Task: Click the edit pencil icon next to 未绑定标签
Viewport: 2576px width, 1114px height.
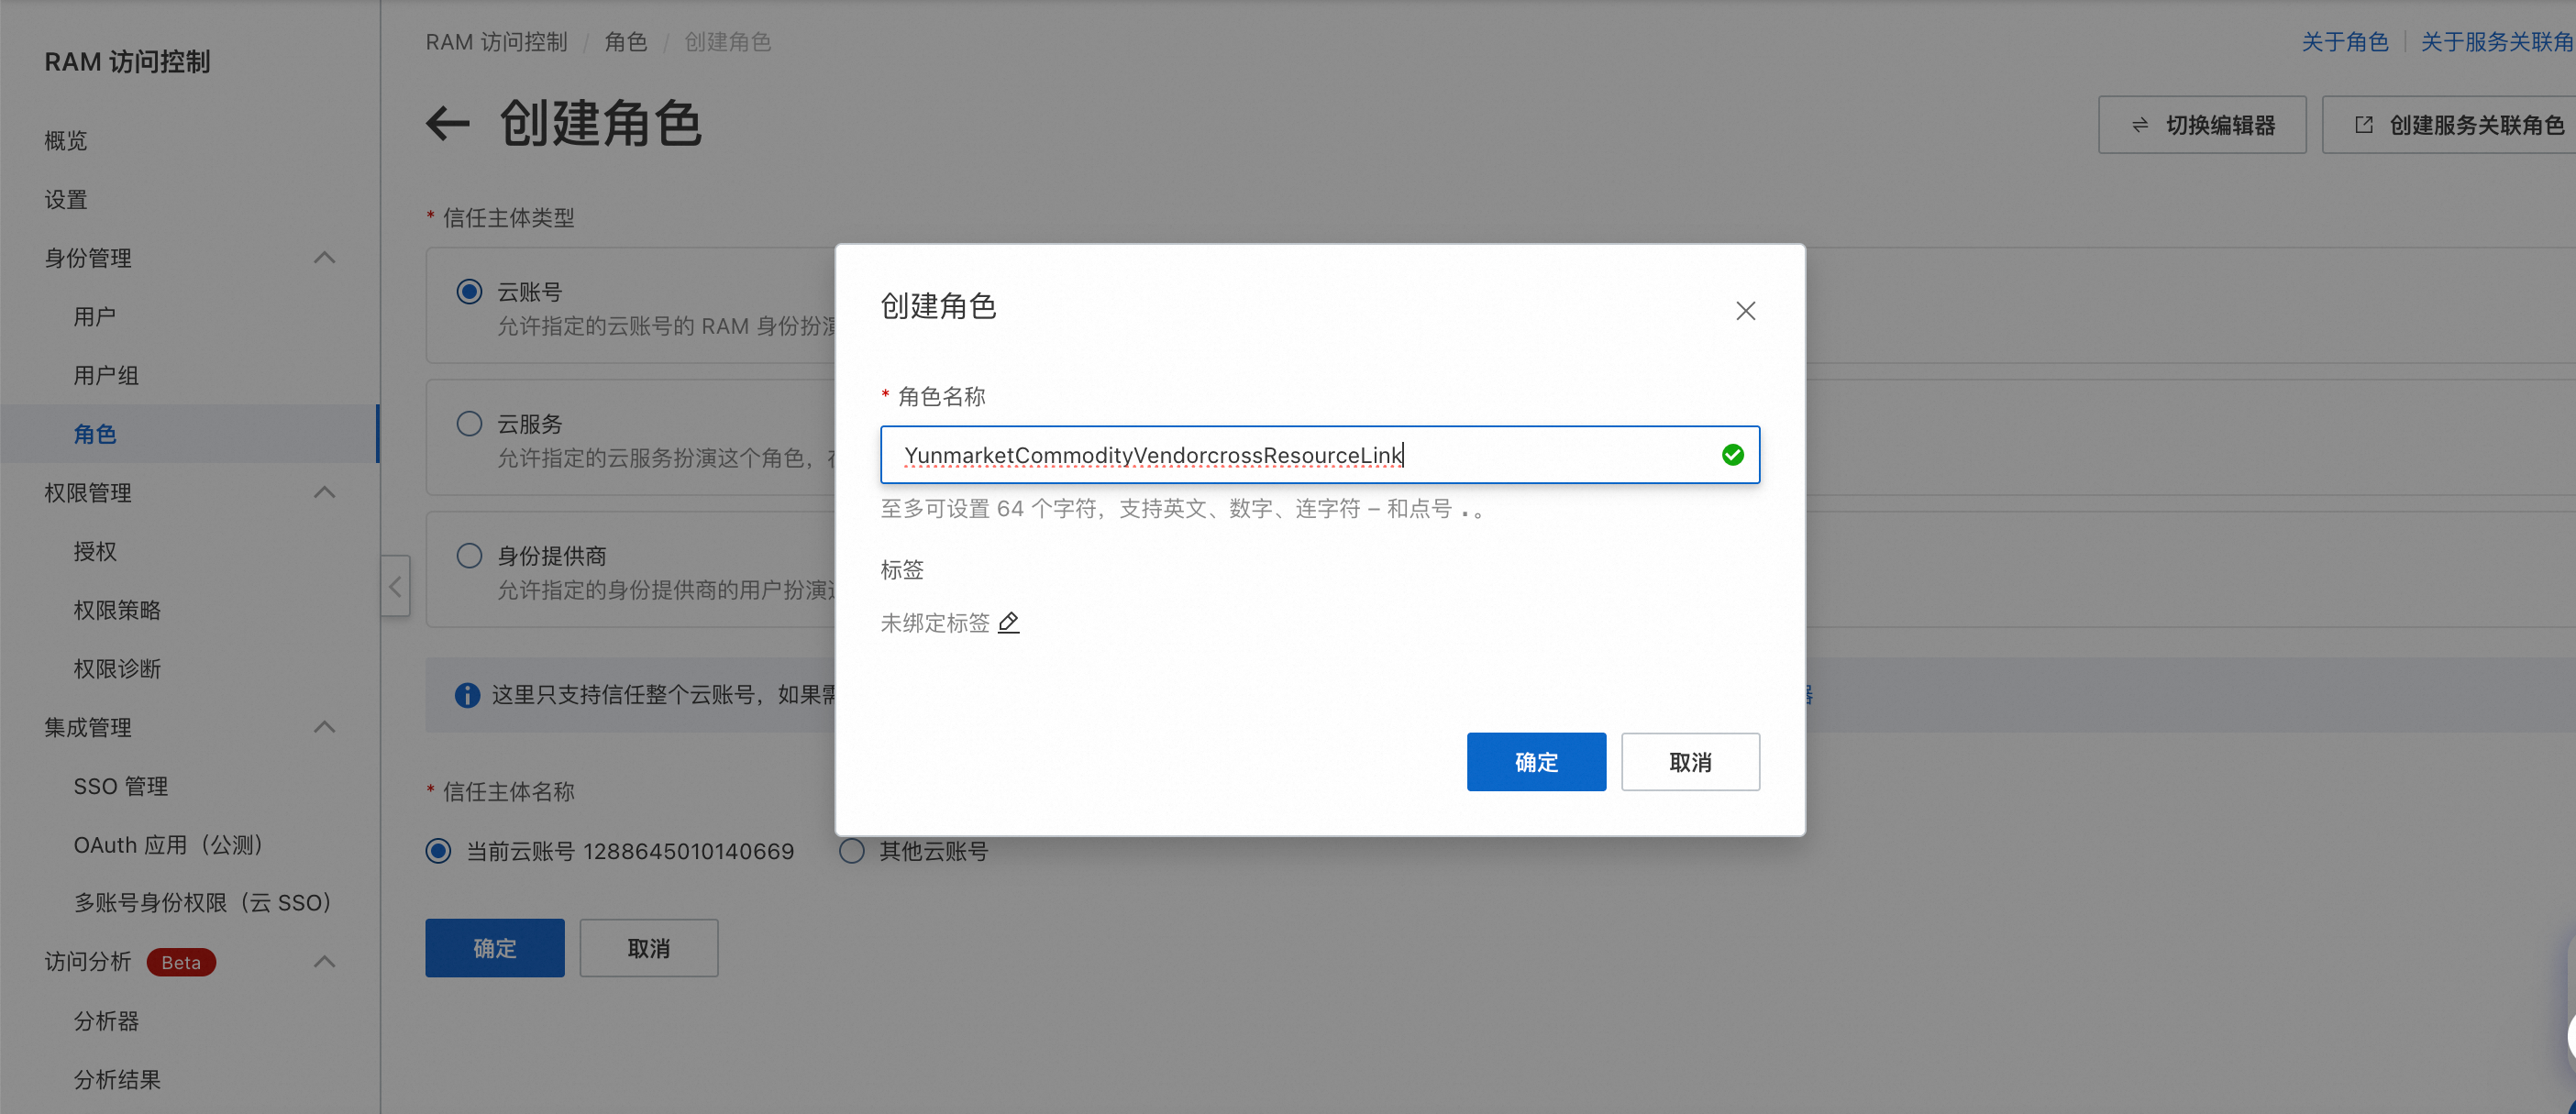Action: [x=1009, y=622]
